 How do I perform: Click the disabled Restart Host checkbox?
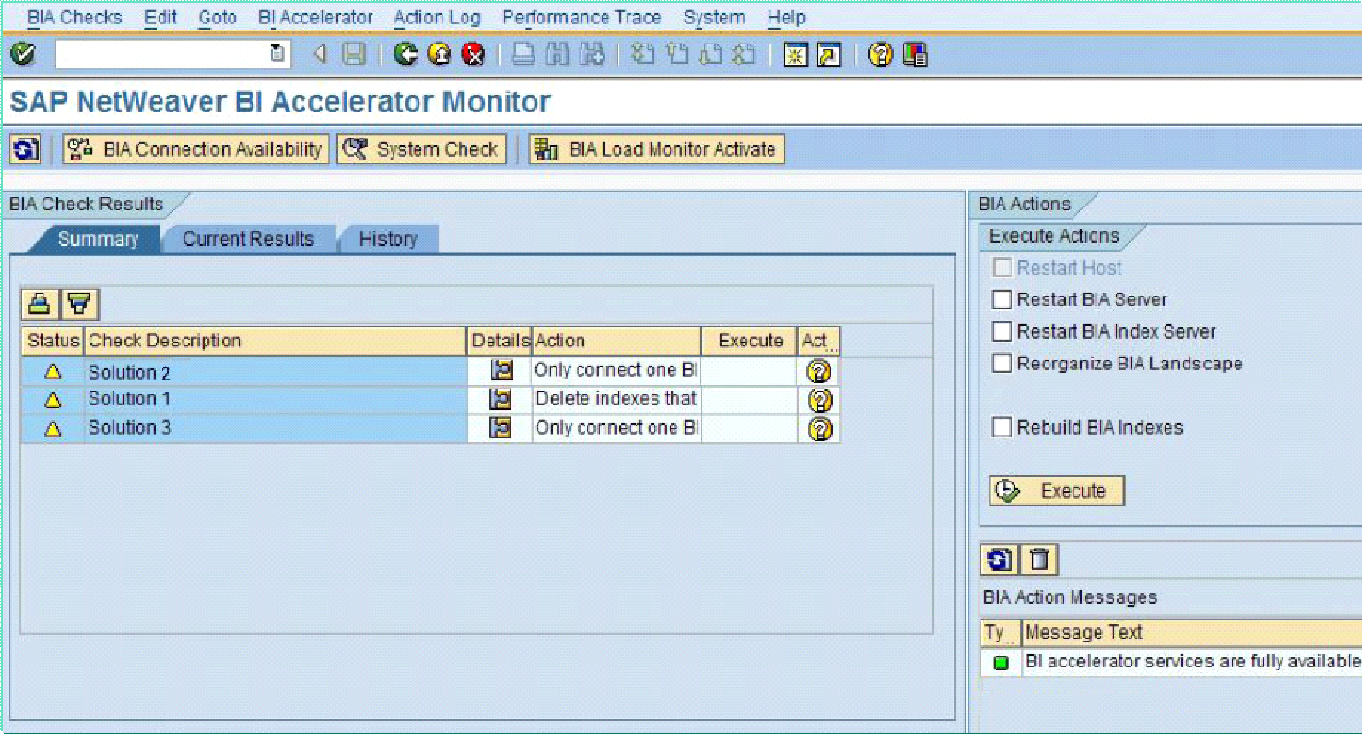point(1002,268)
